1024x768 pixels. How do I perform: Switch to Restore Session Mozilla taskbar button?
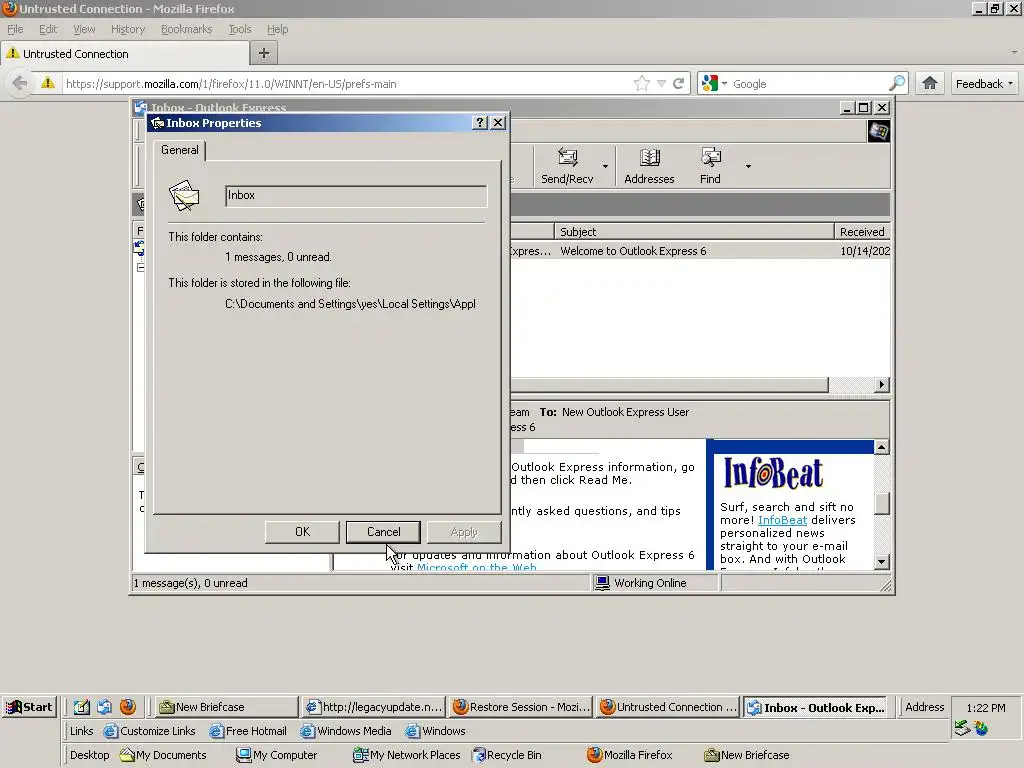point(520,707)
